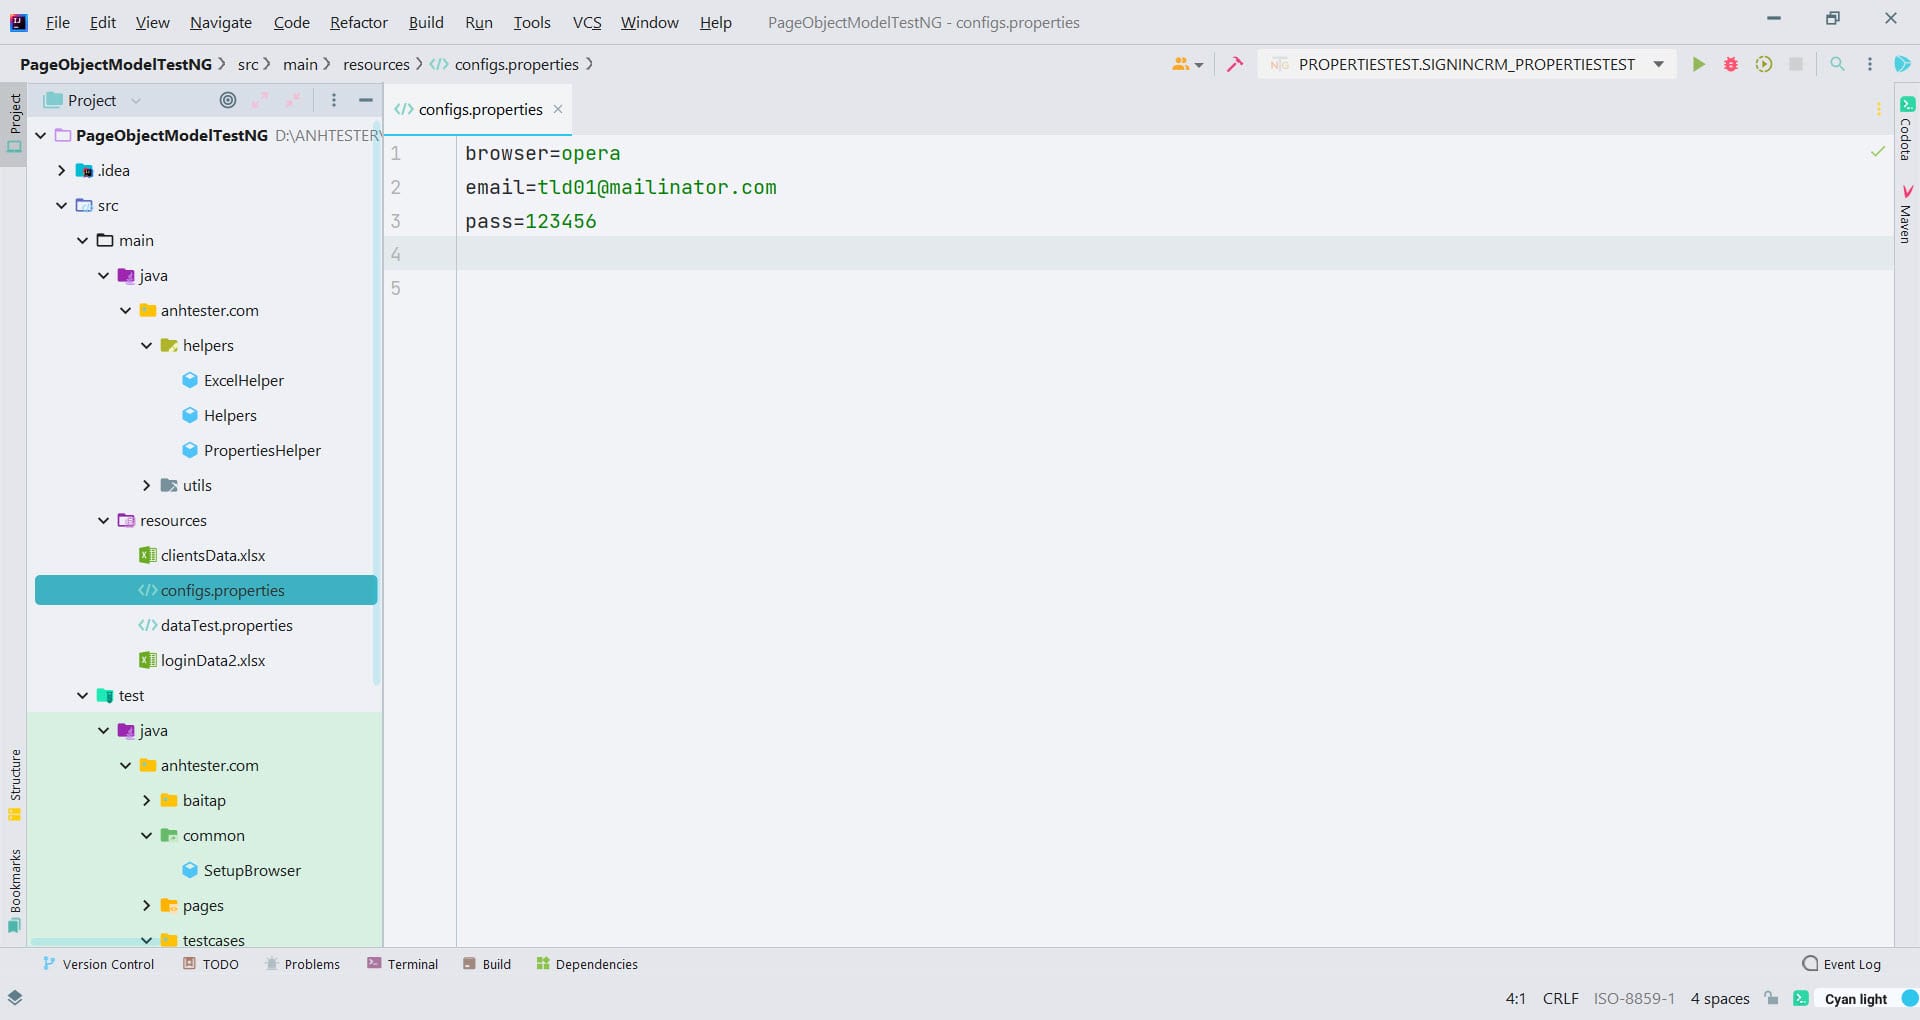
Task: Expand the utils package
Action: (147, 485)
